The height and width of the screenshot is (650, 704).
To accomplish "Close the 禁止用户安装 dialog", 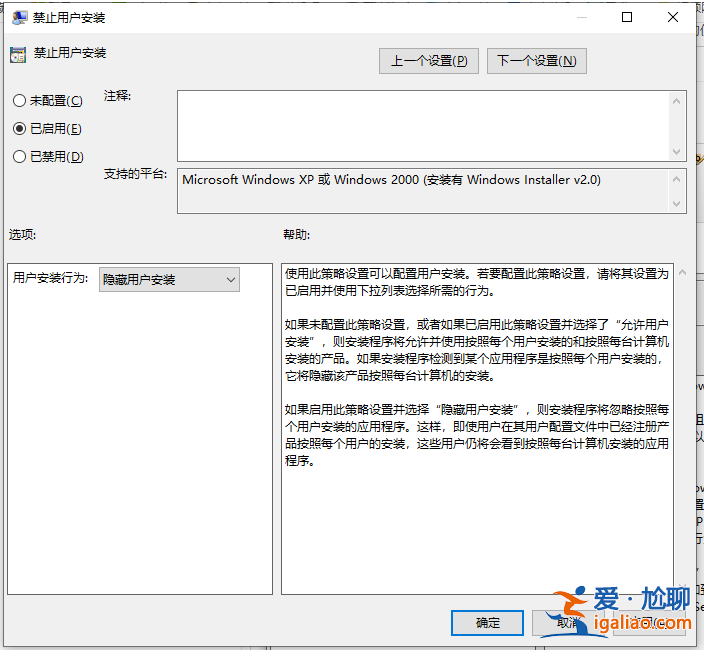I will (673, 18).
